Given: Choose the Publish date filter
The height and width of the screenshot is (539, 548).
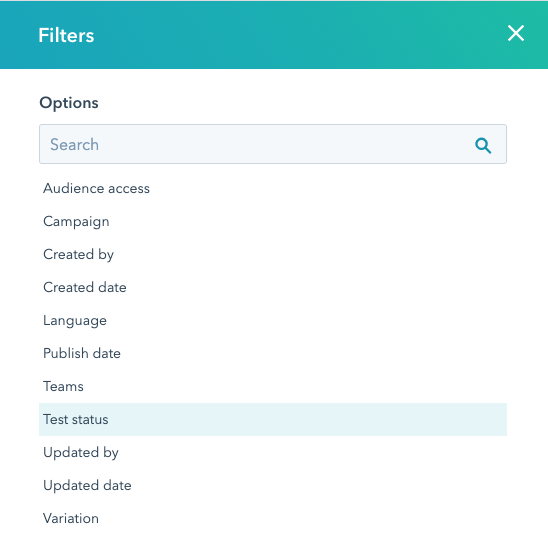Looking at the screenshot, I should pos(273,353).
